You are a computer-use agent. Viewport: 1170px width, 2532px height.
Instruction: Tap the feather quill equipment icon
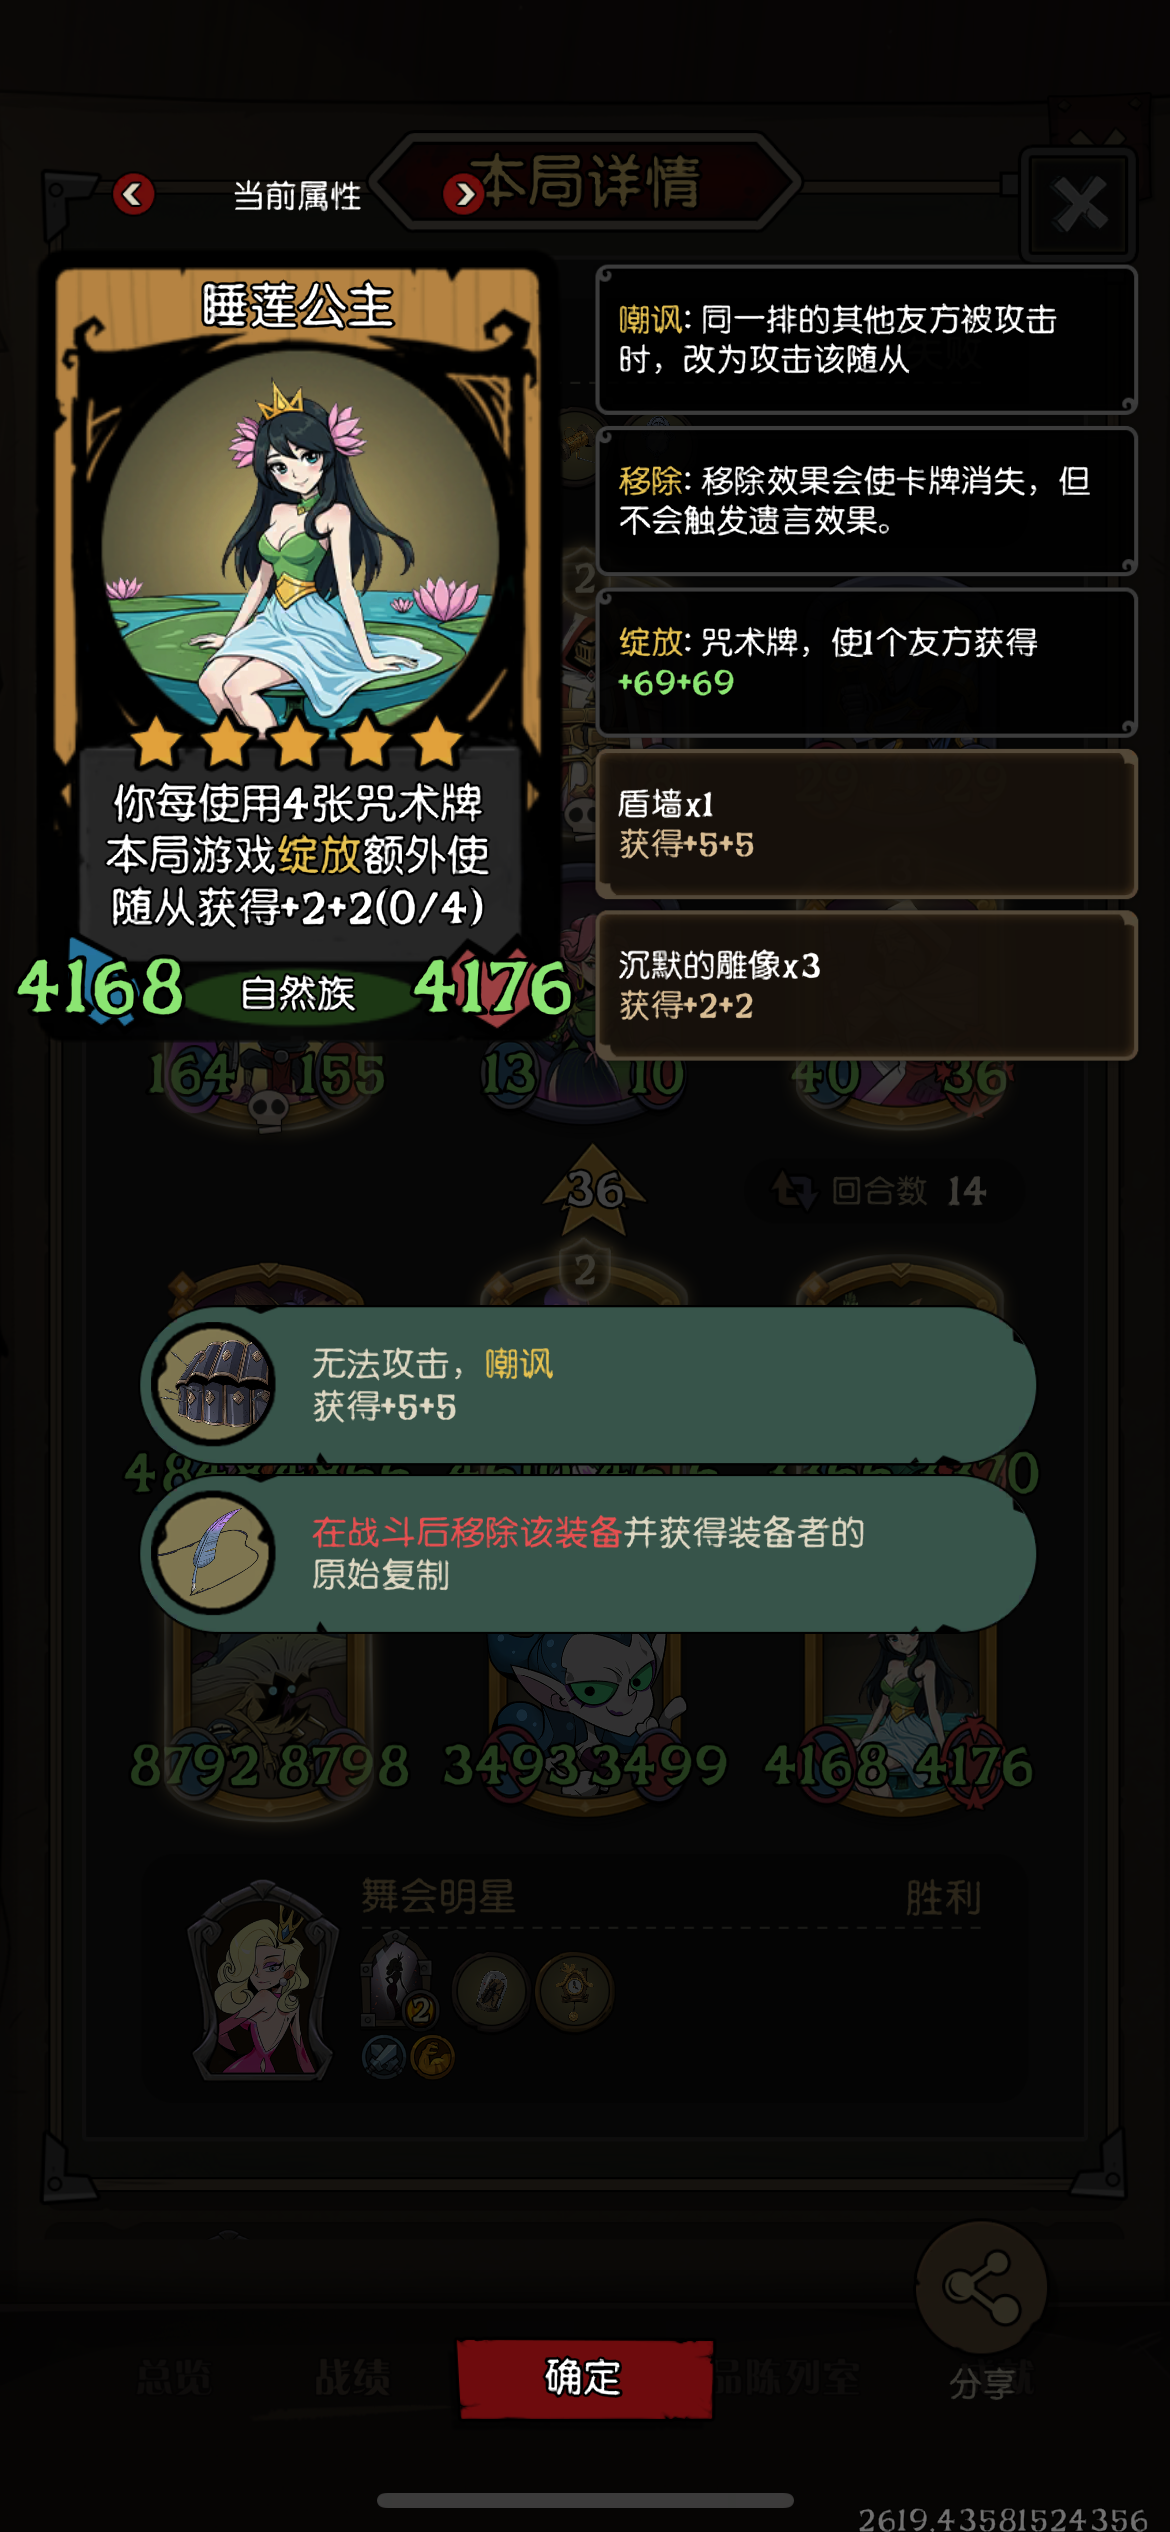[x=213, y=1552]
